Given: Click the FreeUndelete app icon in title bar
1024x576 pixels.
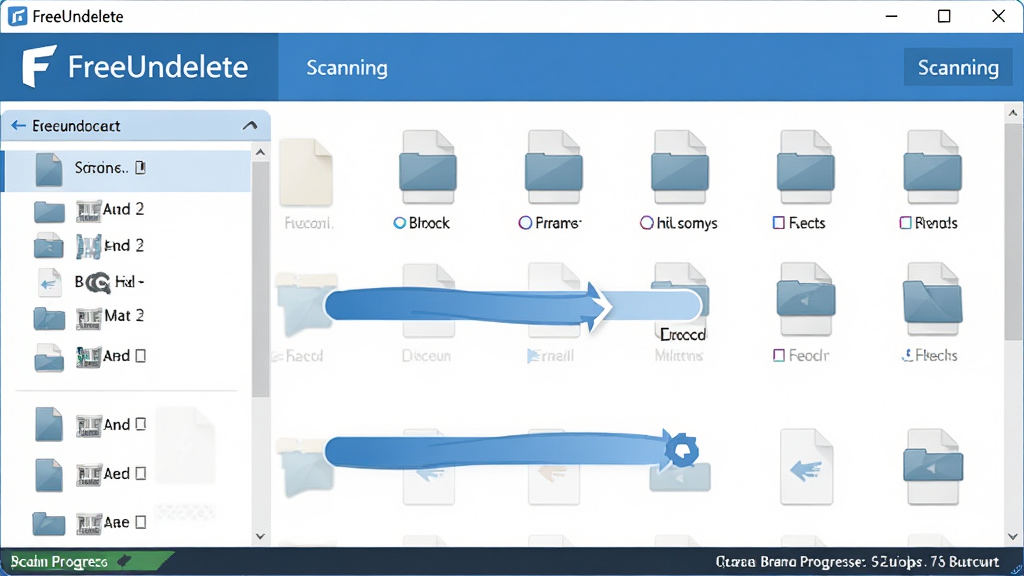Looking at the screenshot, I should [x=18, y=16].
